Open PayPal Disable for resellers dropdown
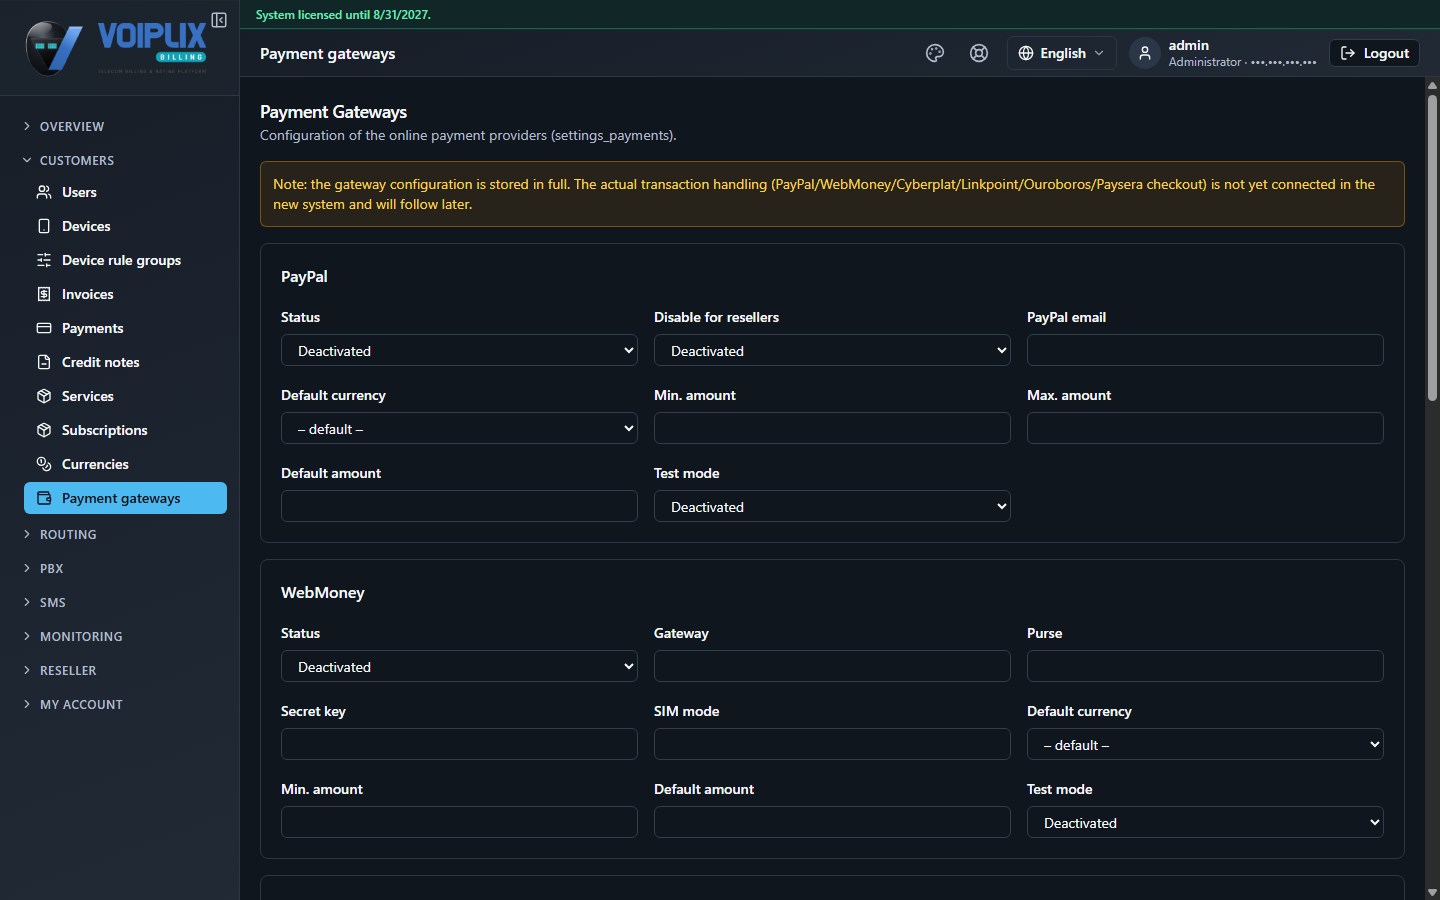The width and height of the screenshot is (1440, 900). 832,350
